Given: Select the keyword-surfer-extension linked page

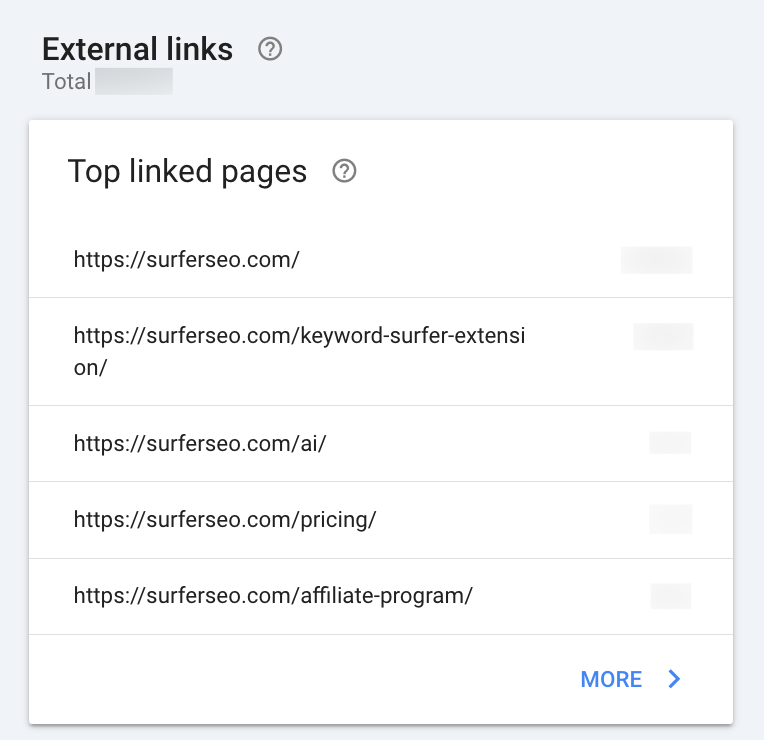Looking at the screenshot, I should click(x=299, y=337).
